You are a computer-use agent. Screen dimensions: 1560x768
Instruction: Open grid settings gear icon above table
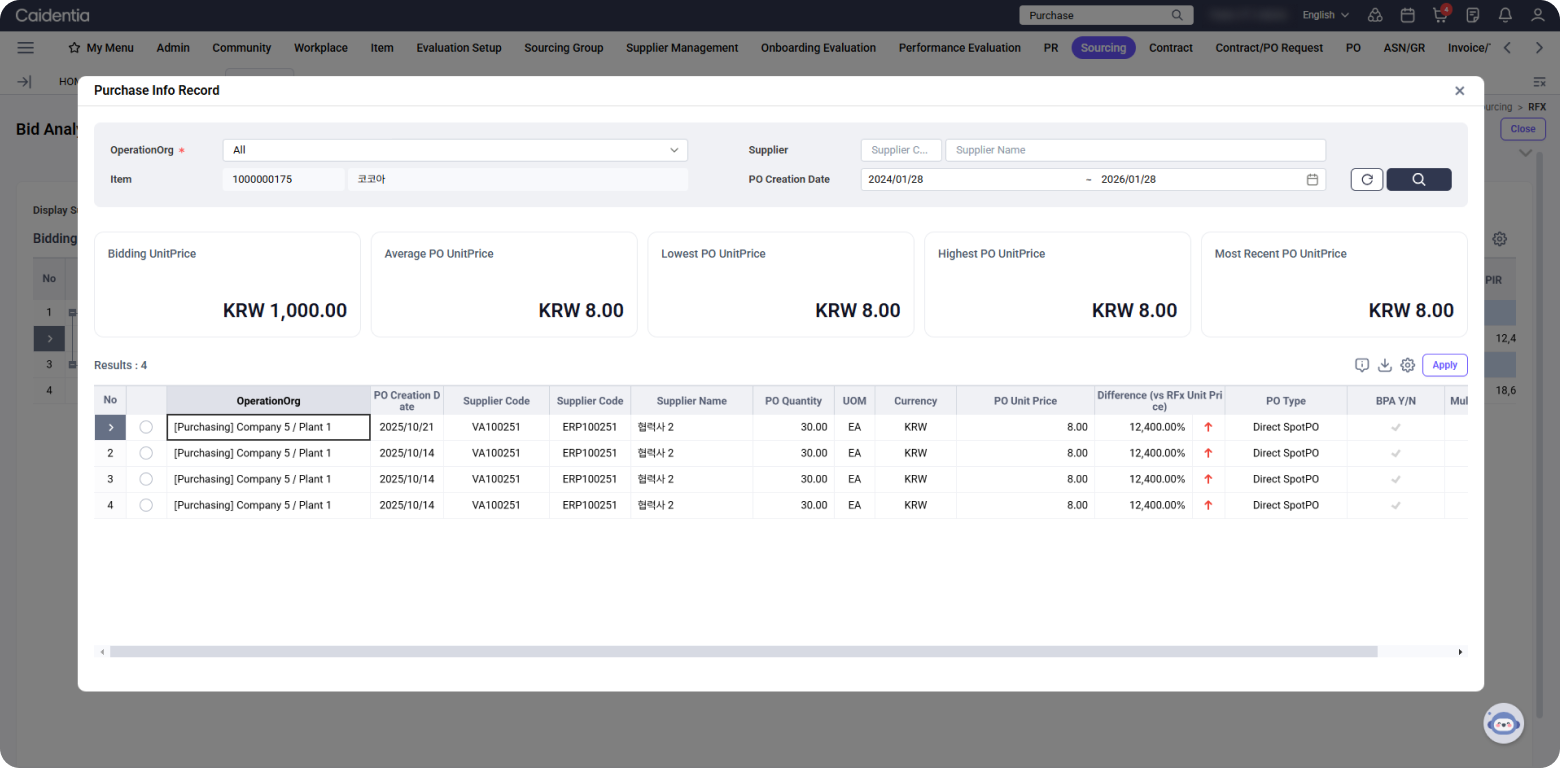pos(1407,365)
